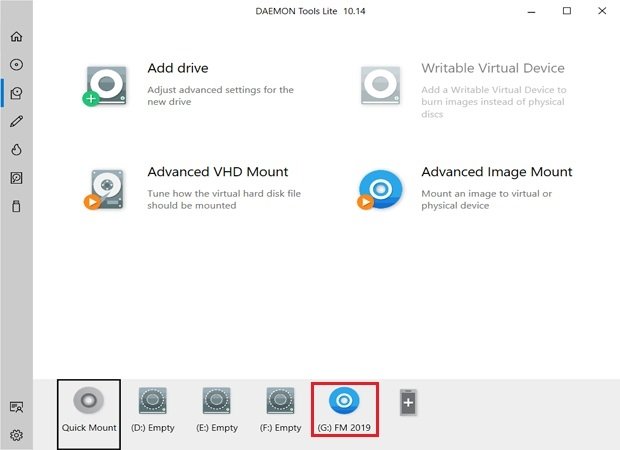Image resolution: width=620 pixels, height=450 pixels.
Task: Minimize the DAEMON Tools Lite window
Action: click(x=531, y=11)
